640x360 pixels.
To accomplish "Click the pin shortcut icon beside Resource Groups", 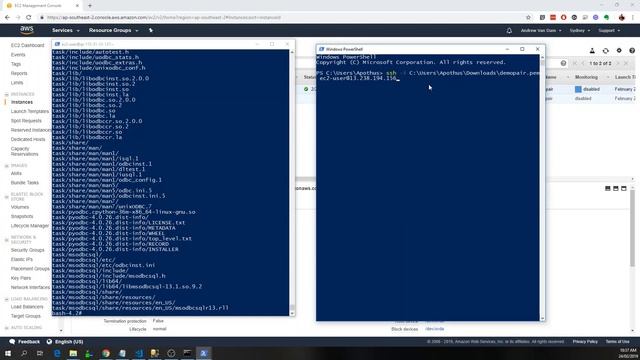I will coord(151,30).
